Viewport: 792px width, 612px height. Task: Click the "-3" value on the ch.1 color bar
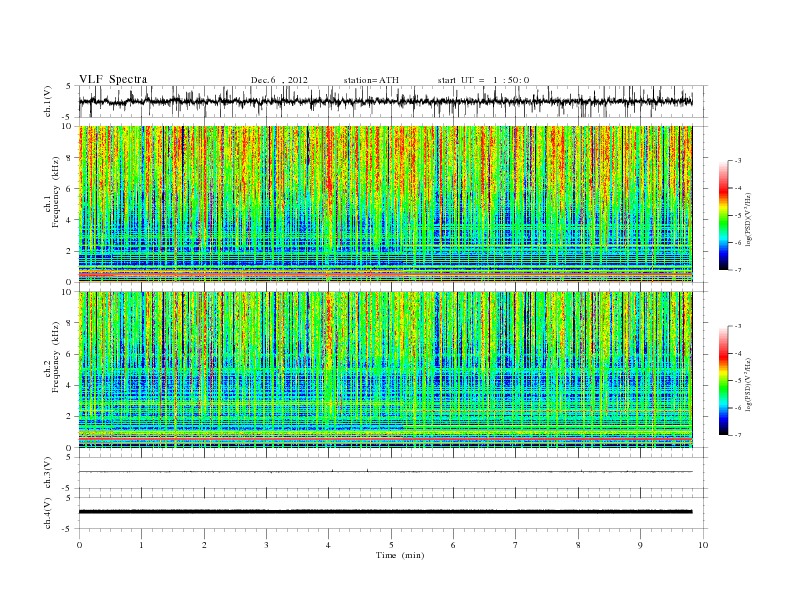click(x=738, y=161)
